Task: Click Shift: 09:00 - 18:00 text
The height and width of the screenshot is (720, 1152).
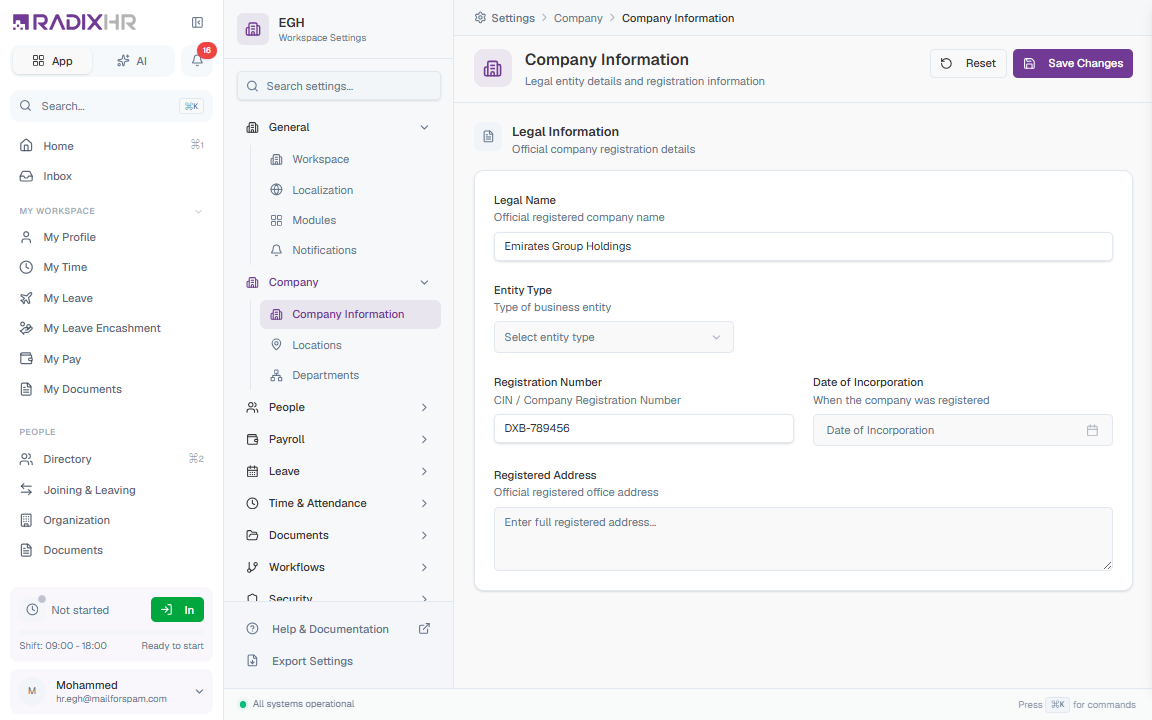Action: [63, 646]
